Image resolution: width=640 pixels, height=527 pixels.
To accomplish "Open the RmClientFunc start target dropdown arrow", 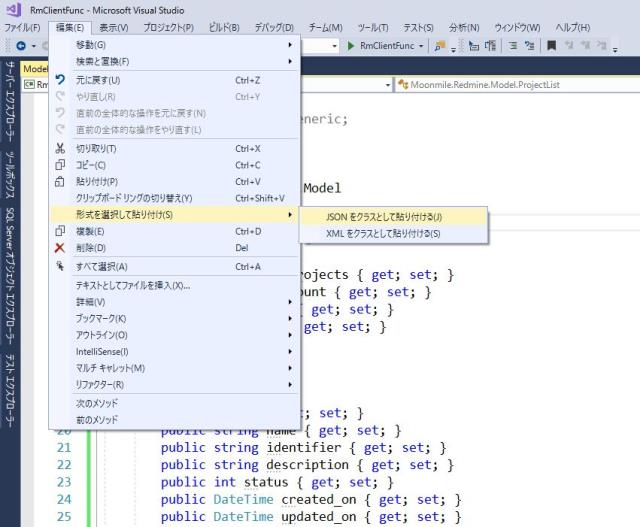I will [x=422, y=46].
